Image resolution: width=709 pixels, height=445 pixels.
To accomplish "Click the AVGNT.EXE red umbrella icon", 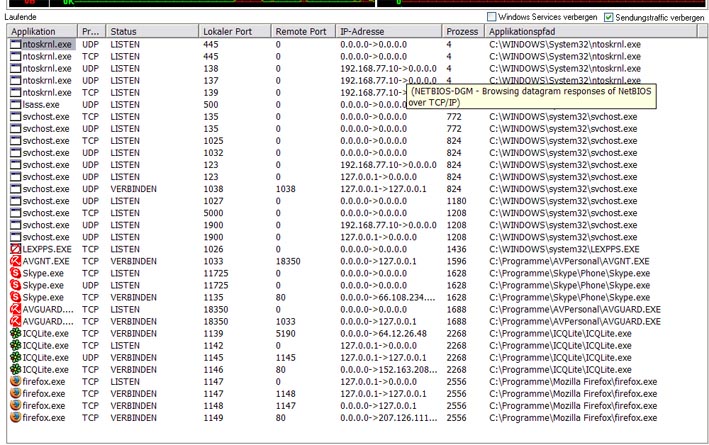I will (x=15, y=261).
